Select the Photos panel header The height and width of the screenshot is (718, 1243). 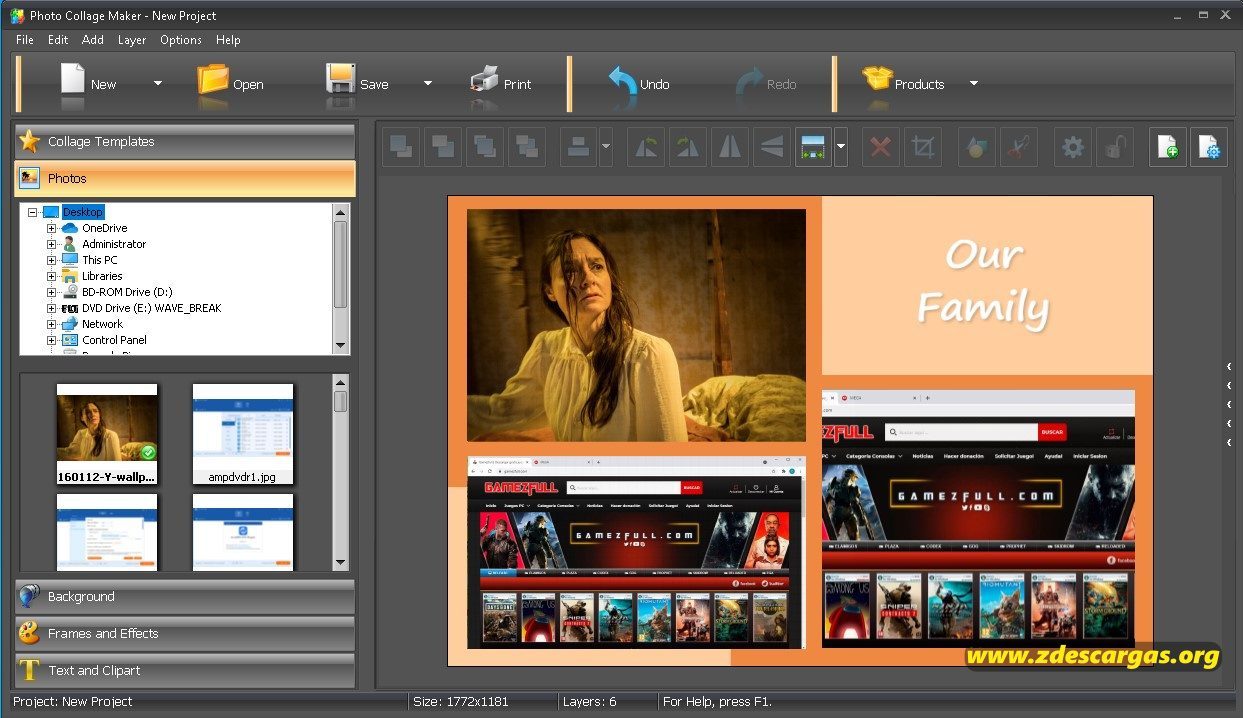click(185, 178)
